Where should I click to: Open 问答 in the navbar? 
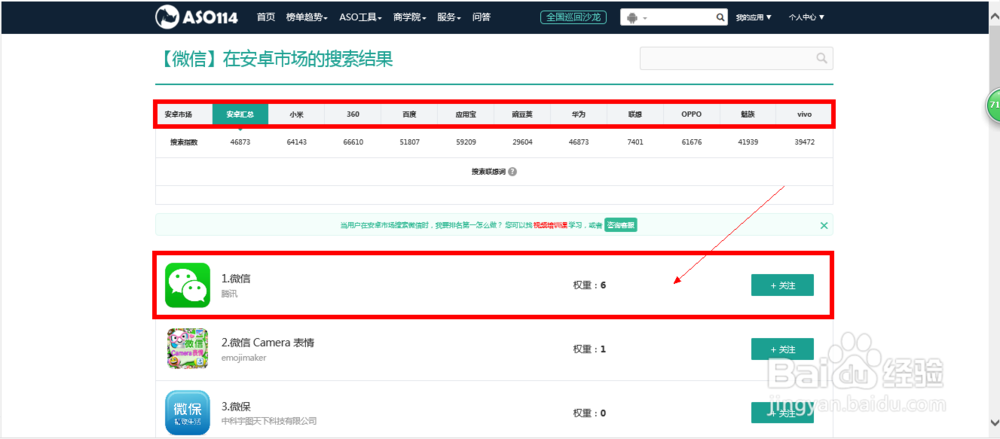482,17
